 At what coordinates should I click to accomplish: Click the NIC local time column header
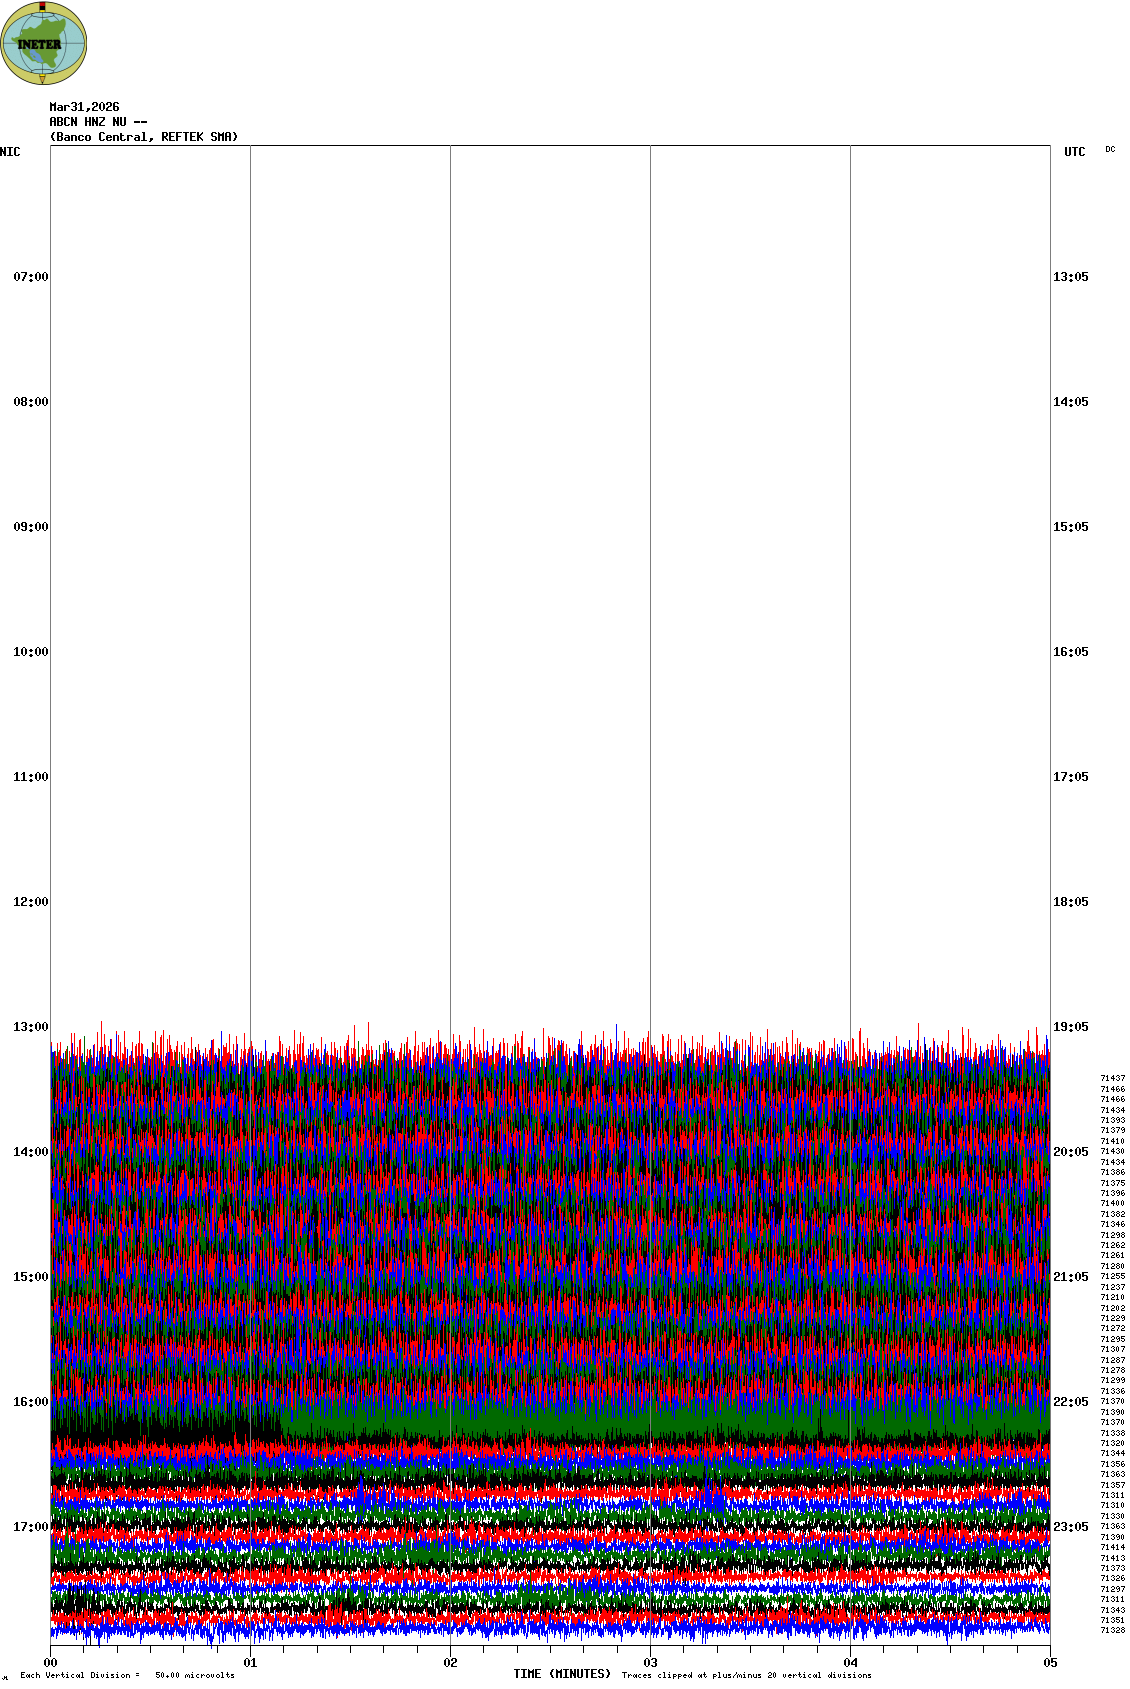click(x=10, y=152)
